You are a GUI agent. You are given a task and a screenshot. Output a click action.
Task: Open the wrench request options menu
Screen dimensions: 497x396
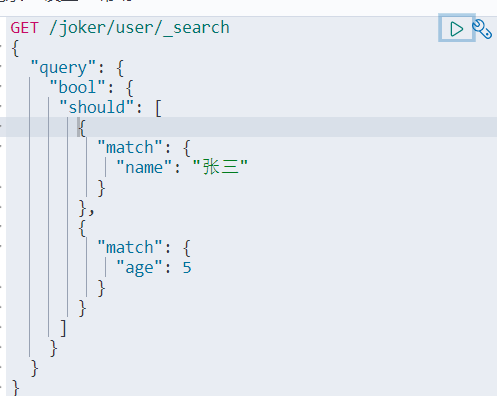(x=482, y=29)
